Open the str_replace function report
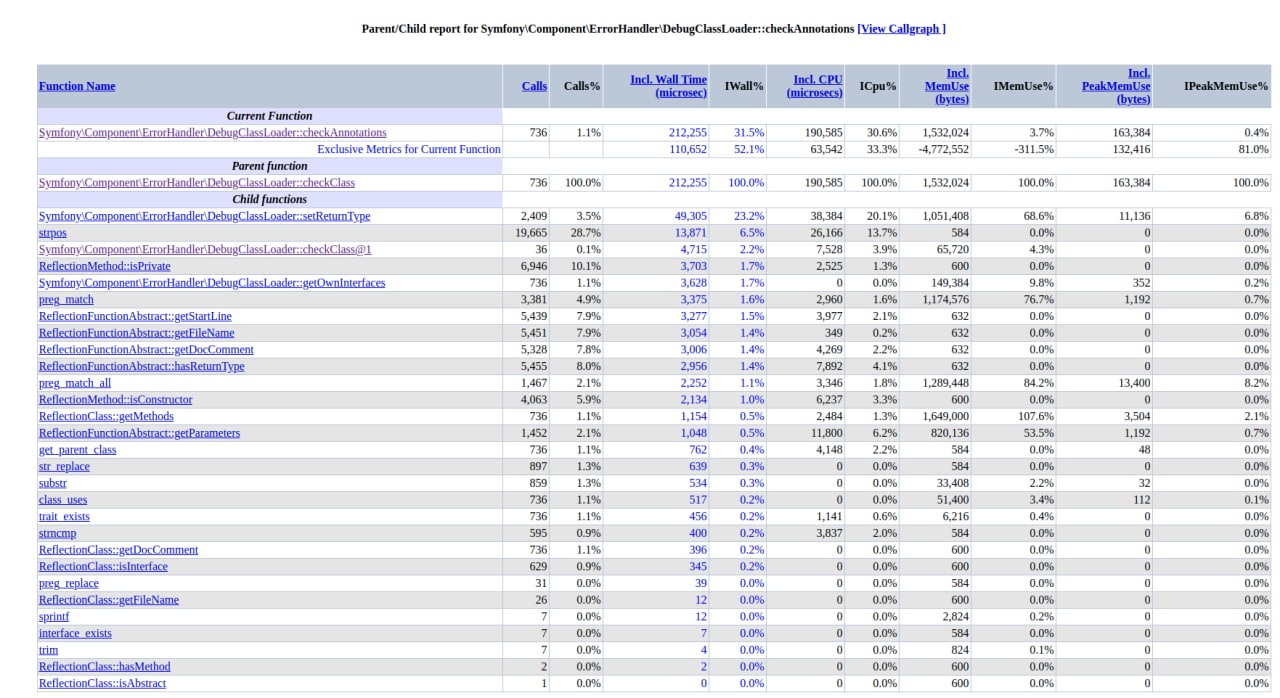This screenshot has height=698, width=1280. [64, 466]
